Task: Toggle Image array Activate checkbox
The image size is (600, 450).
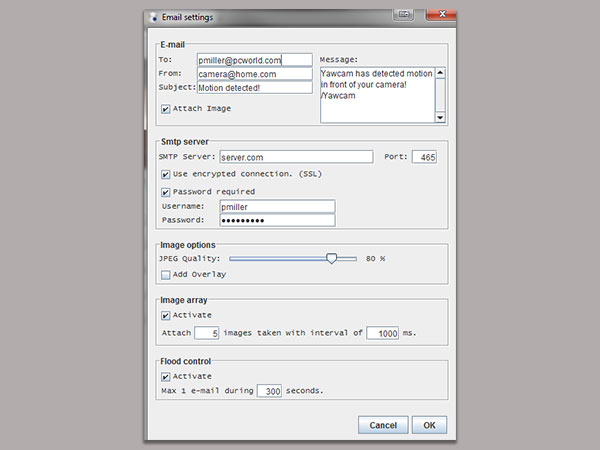Action: point(166,315)
